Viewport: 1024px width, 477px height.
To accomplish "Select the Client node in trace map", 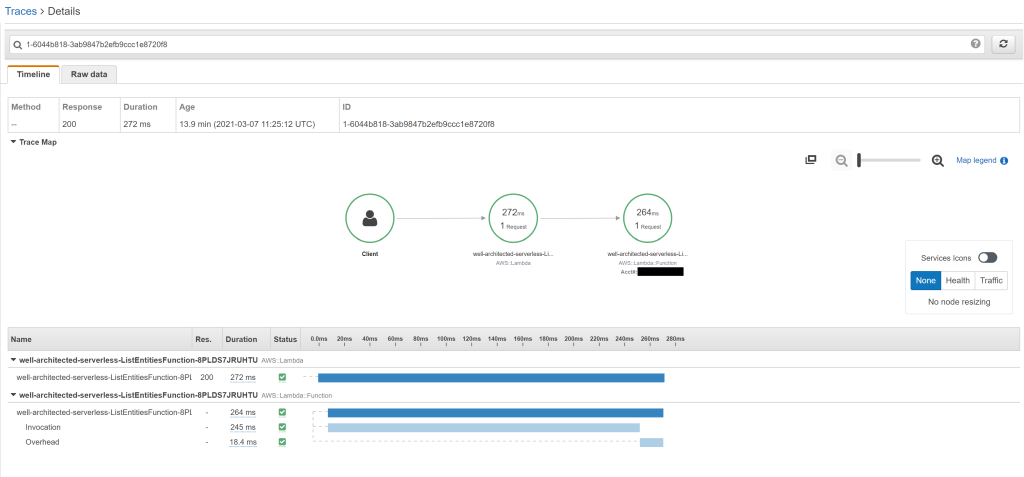I will click(370, 218).
